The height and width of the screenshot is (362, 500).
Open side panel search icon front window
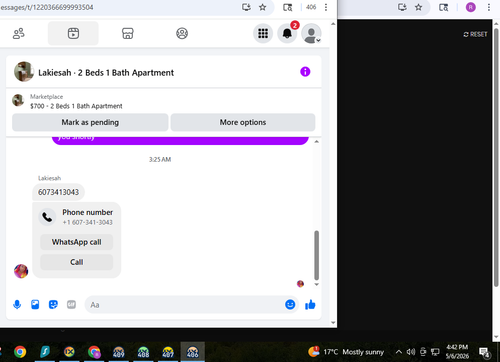pyautogui.click(x=287, y=7)
